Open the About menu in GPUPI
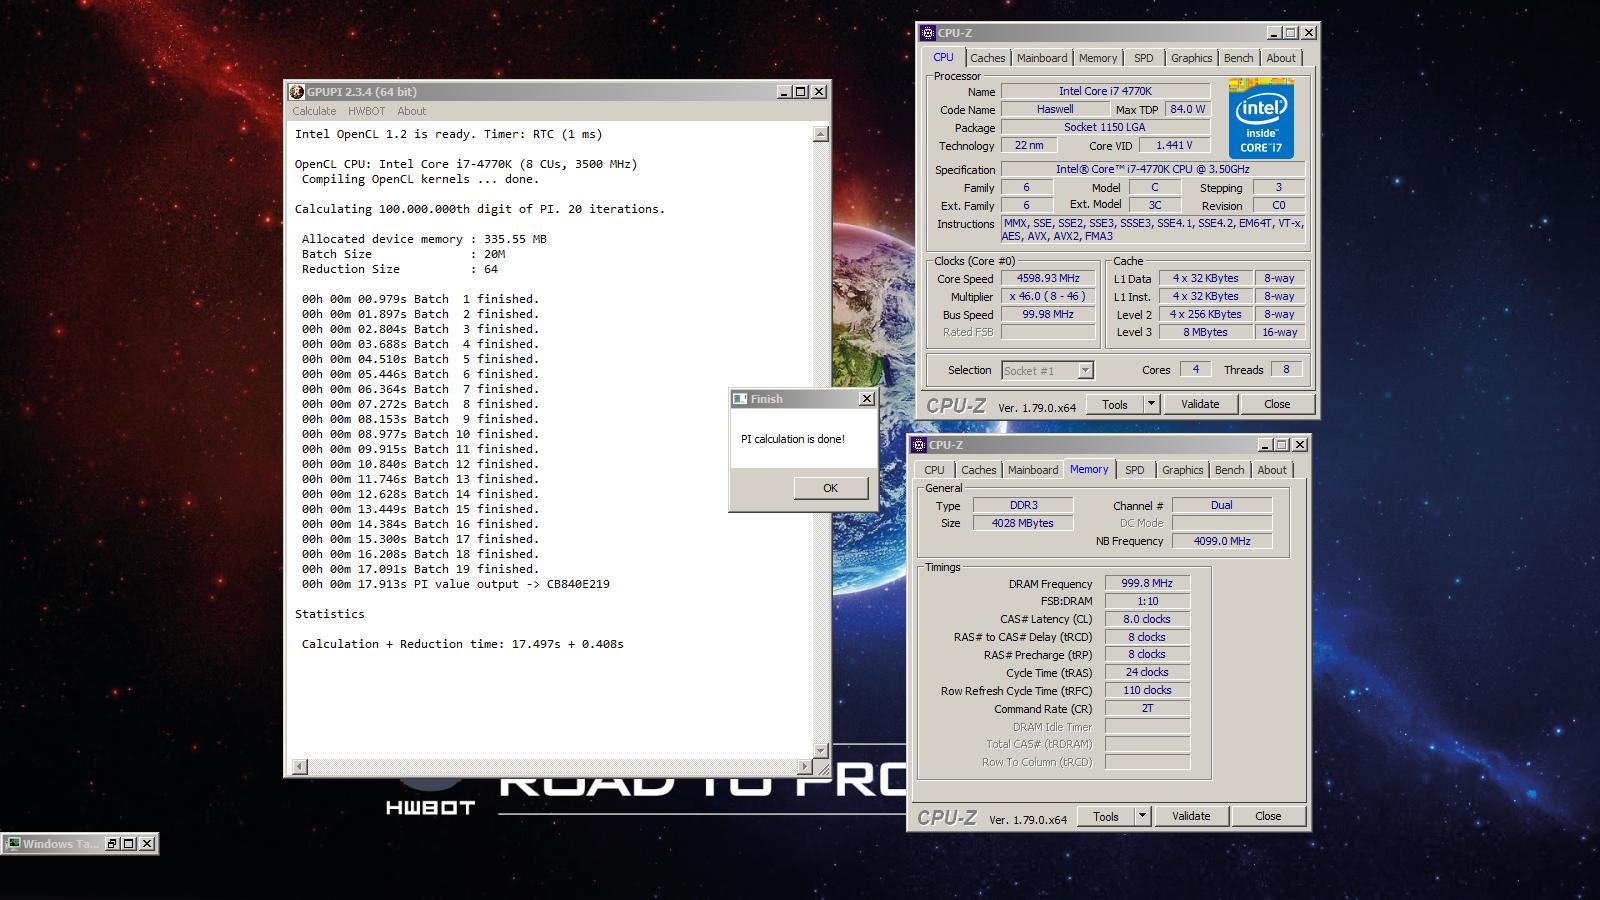 (x=411, y=111)
